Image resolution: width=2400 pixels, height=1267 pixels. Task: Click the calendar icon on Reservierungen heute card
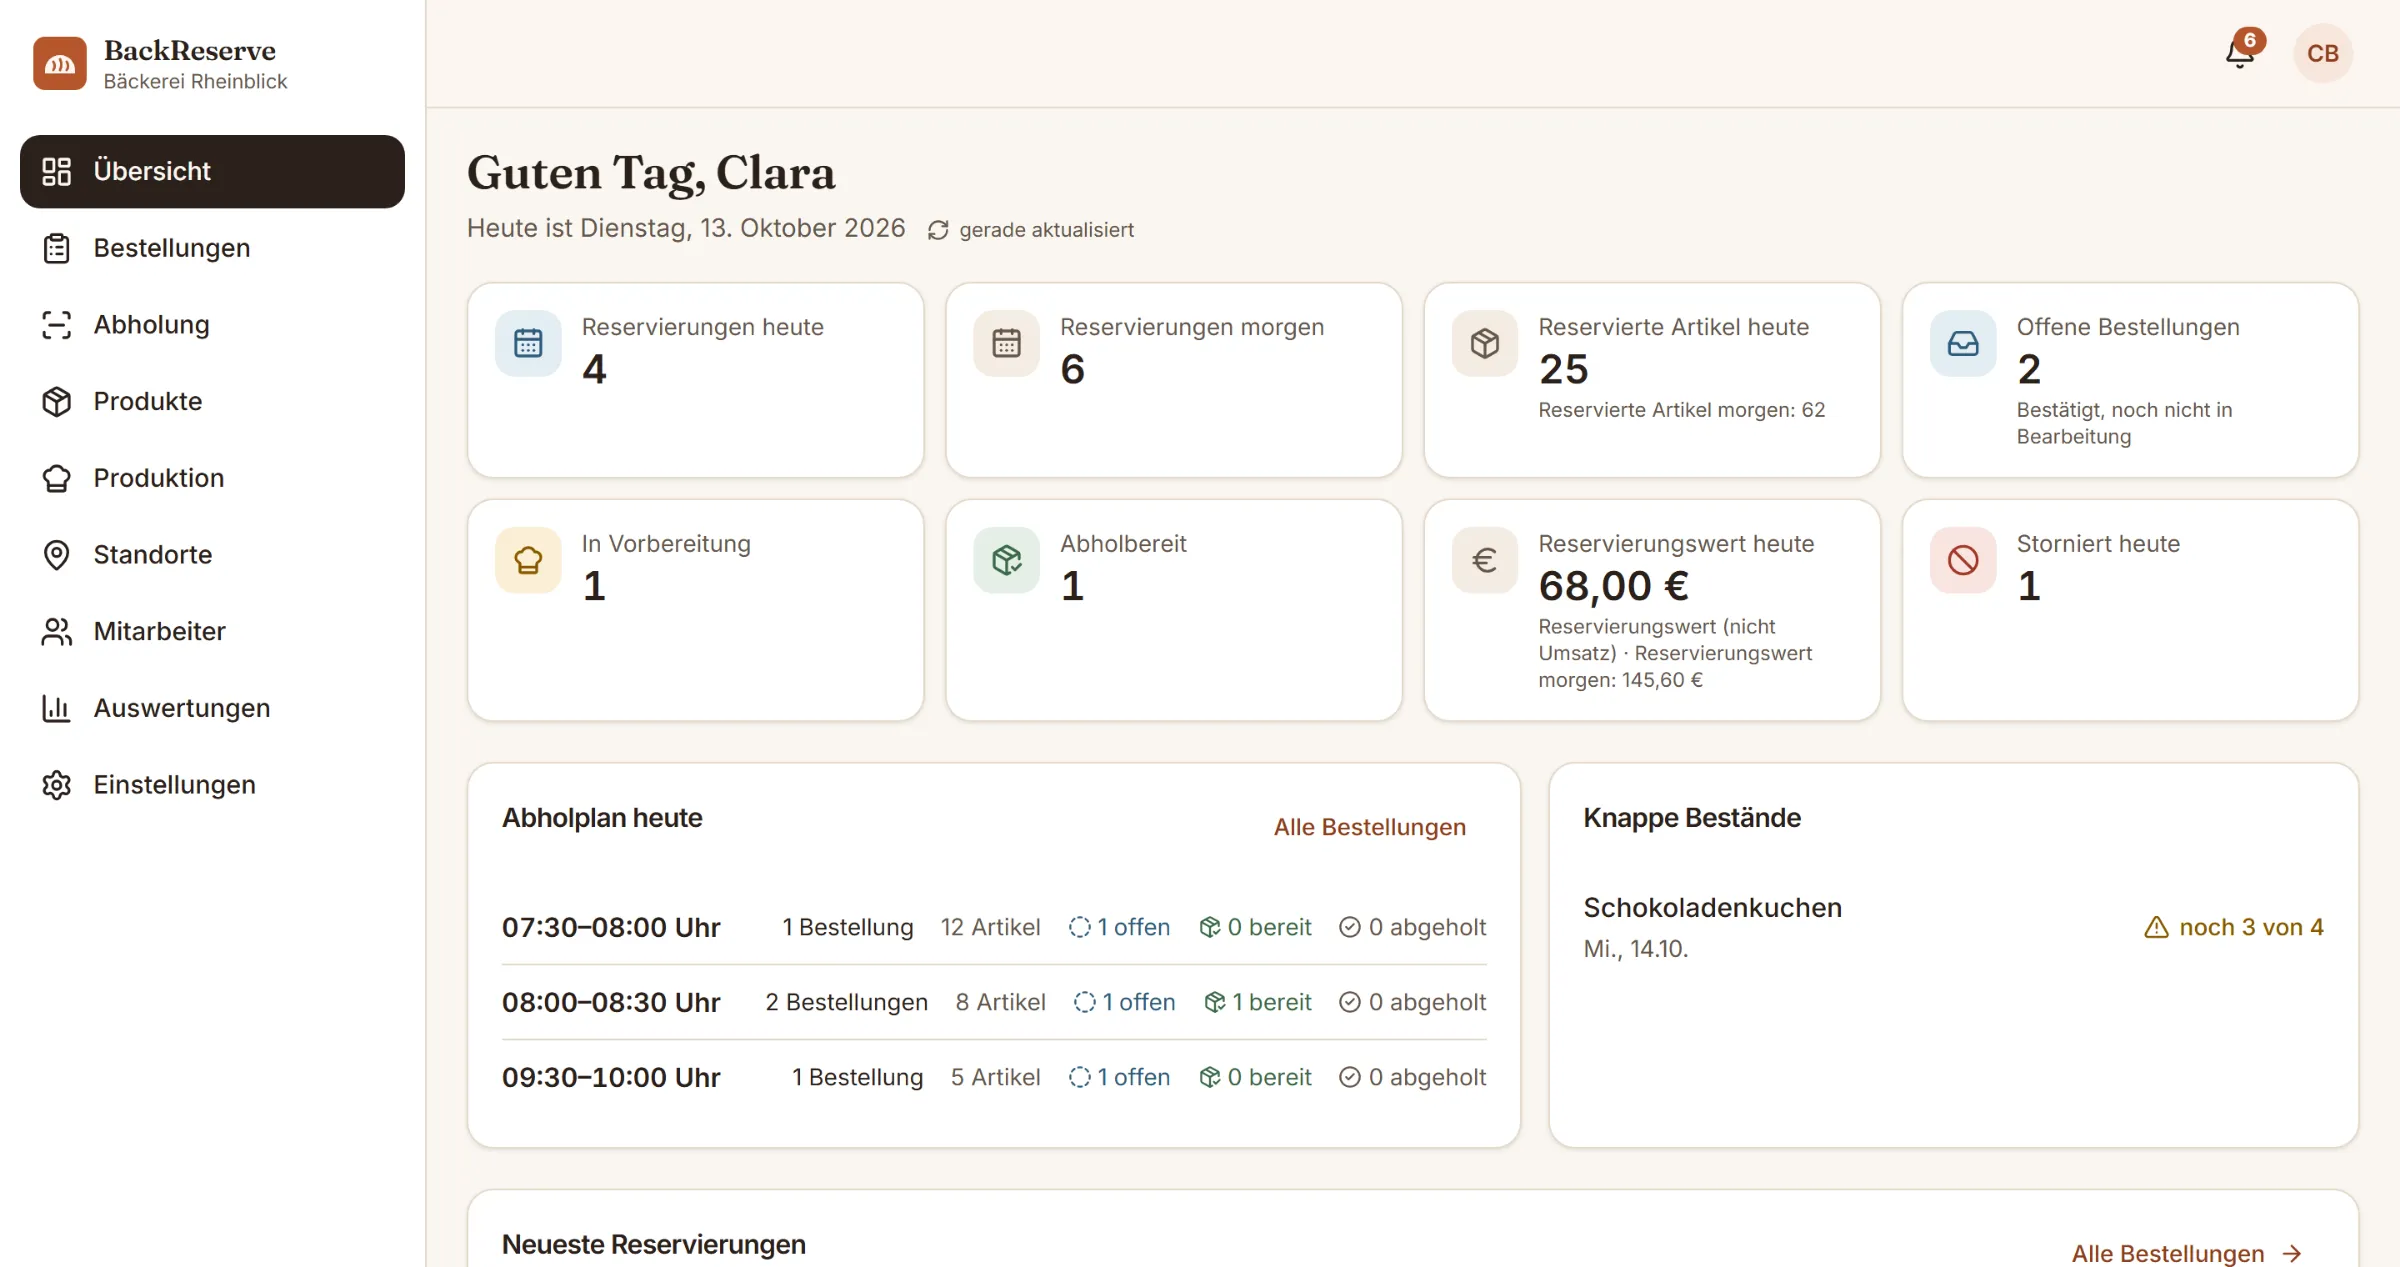[528, 343]
